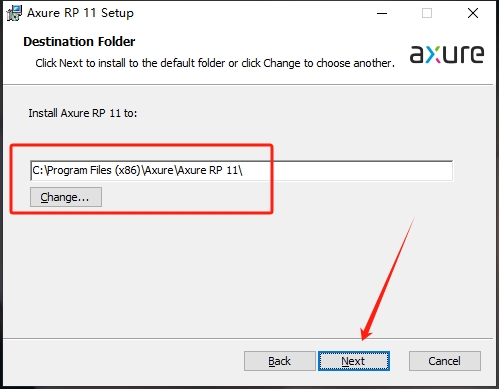Click the "Axure RP 11 Setup" title text
Screen dimensions: 499x389
80,13
